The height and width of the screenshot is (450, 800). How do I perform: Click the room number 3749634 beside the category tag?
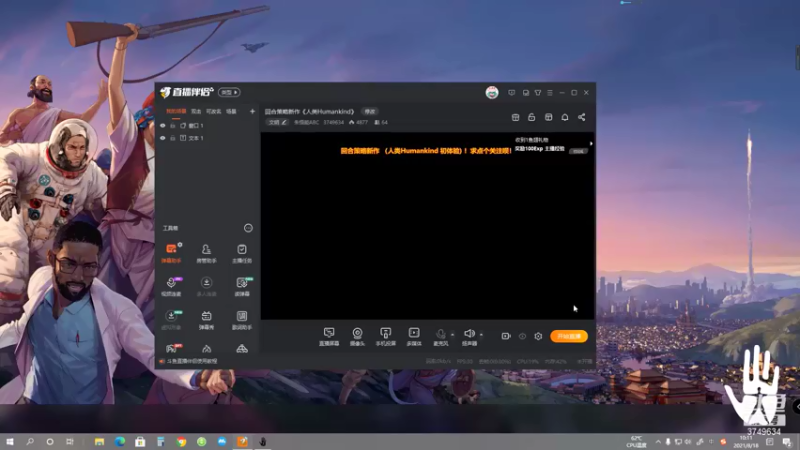tap(333, 122)
